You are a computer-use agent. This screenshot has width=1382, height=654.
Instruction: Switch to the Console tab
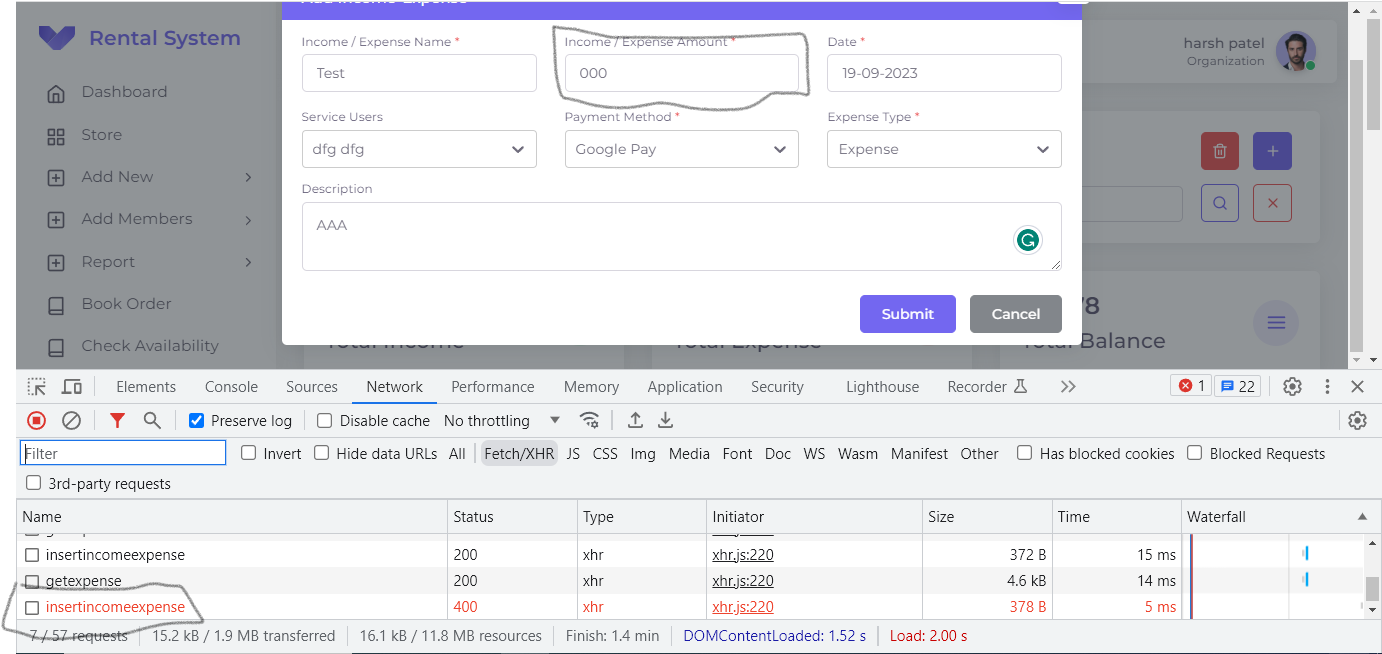click(x=231, y=387)
